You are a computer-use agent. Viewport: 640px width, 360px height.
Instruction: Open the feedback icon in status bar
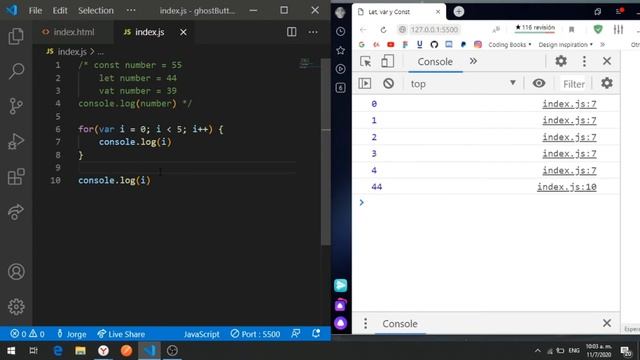pyautogui.click(x=296, y=334)
